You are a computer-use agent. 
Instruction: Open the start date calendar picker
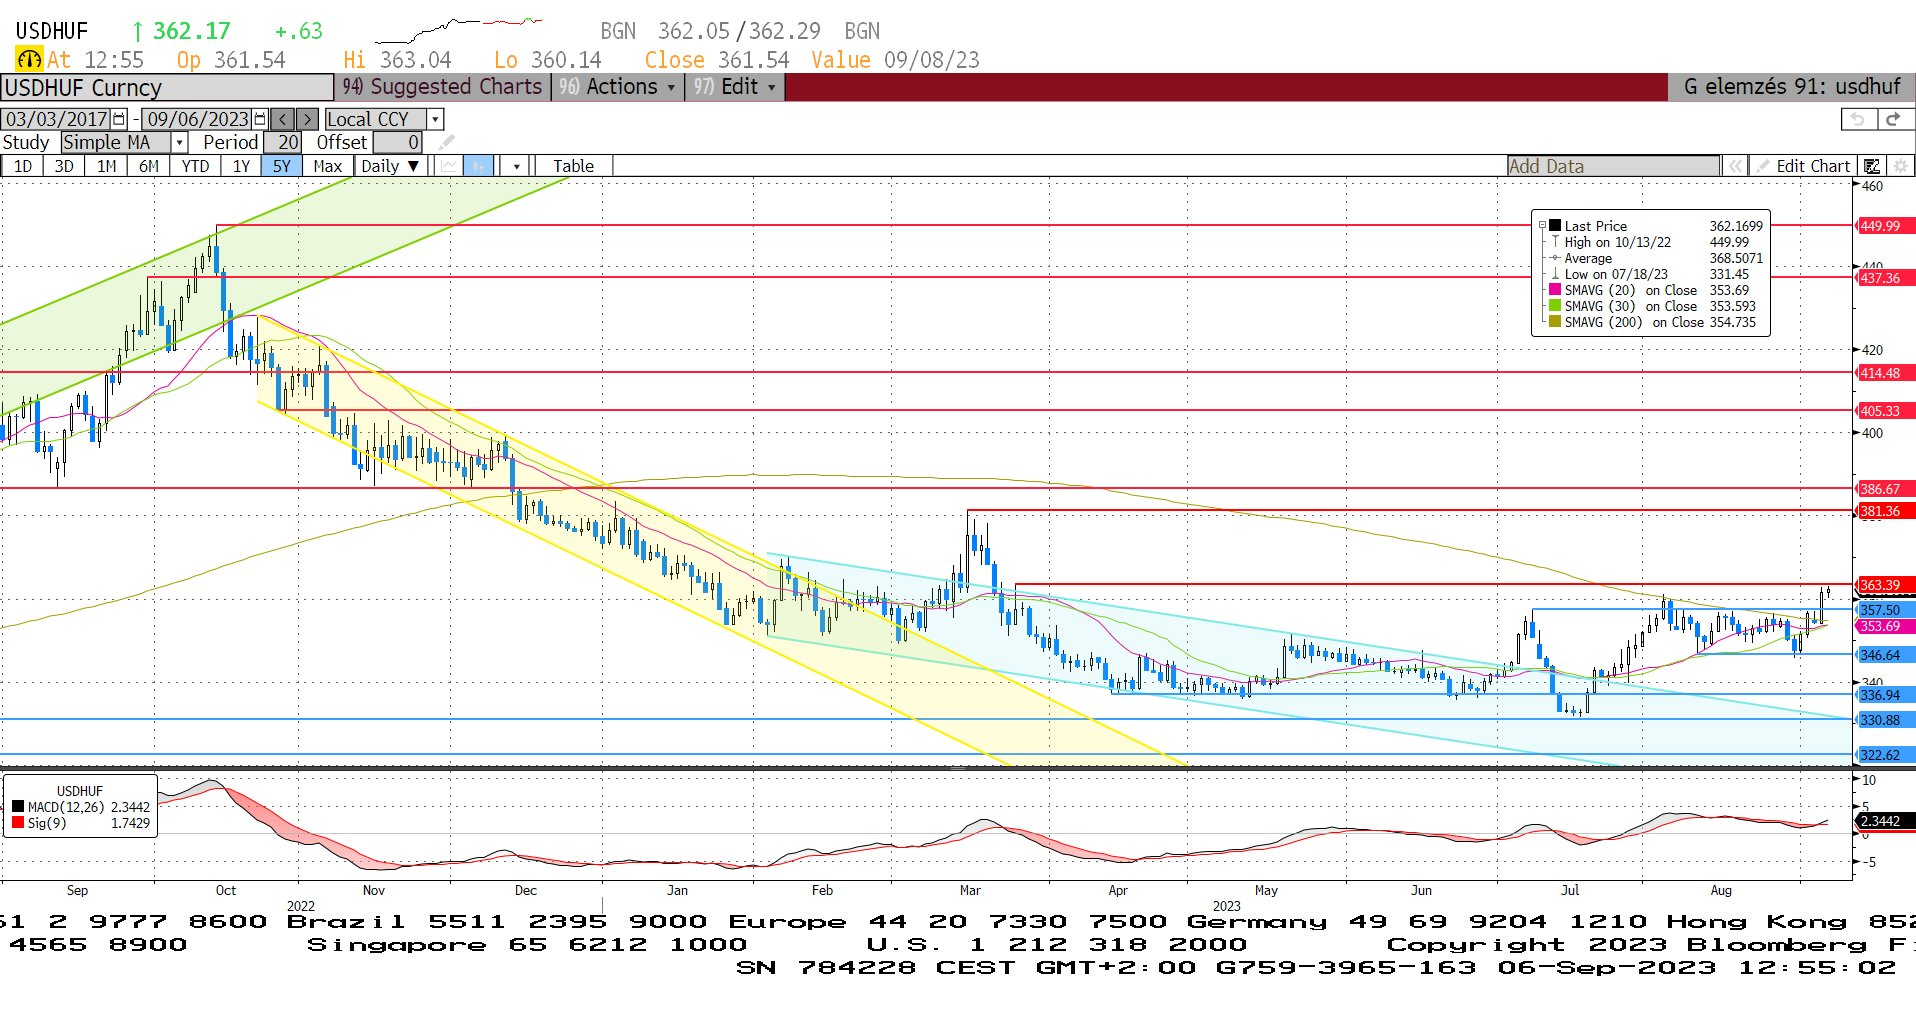(x=119, y=119)
